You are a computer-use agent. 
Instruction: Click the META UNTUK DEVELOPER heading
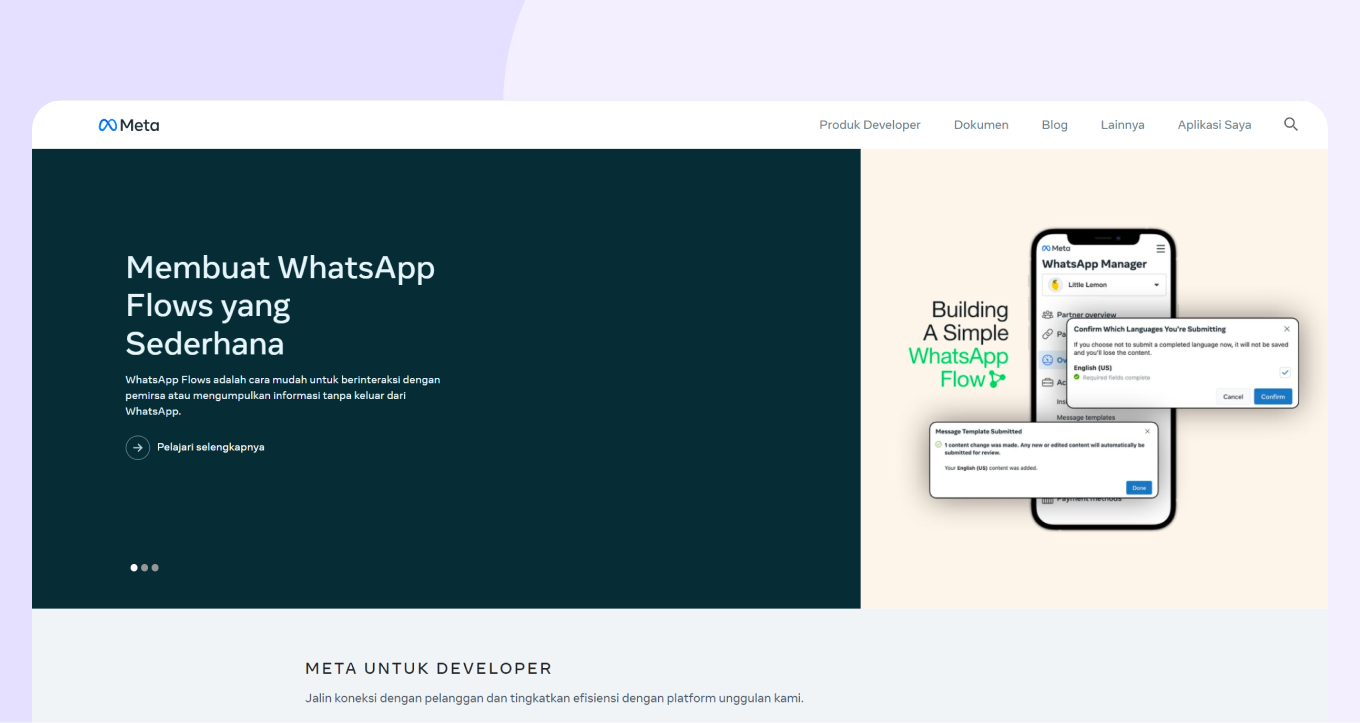(428, 668)
